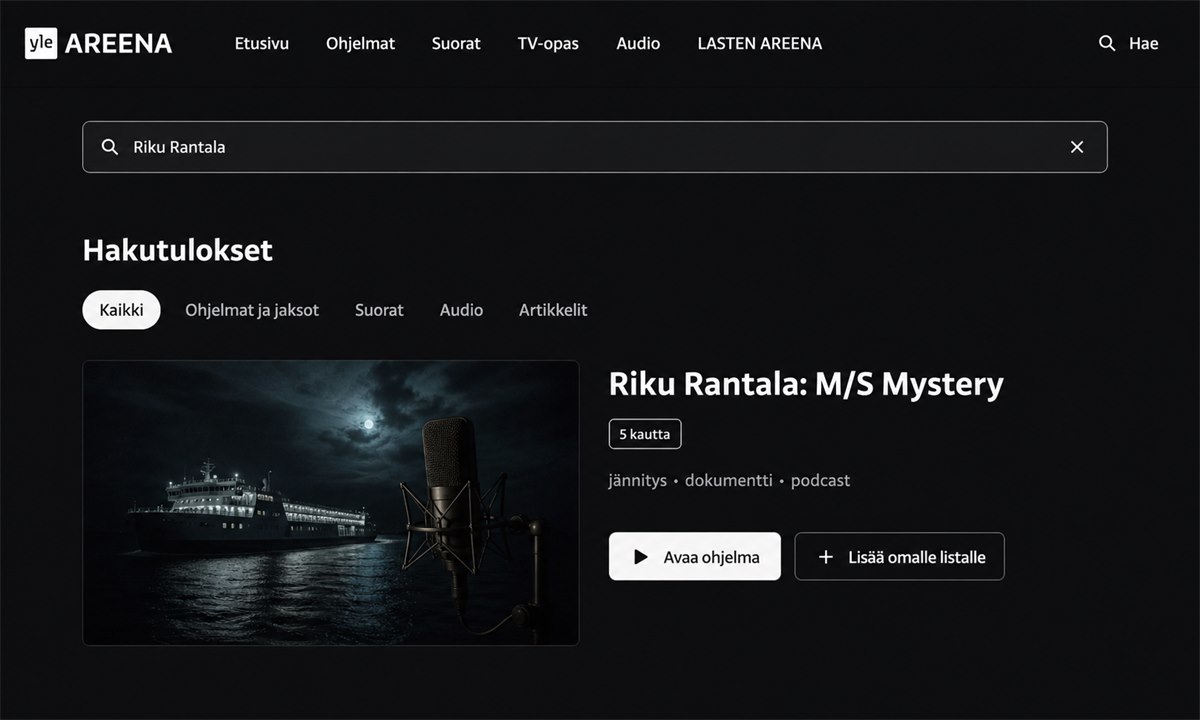This screenshot has height=720, width=1200.
Task: Filter results by Artikkelit tab
Action: [553, 310]
